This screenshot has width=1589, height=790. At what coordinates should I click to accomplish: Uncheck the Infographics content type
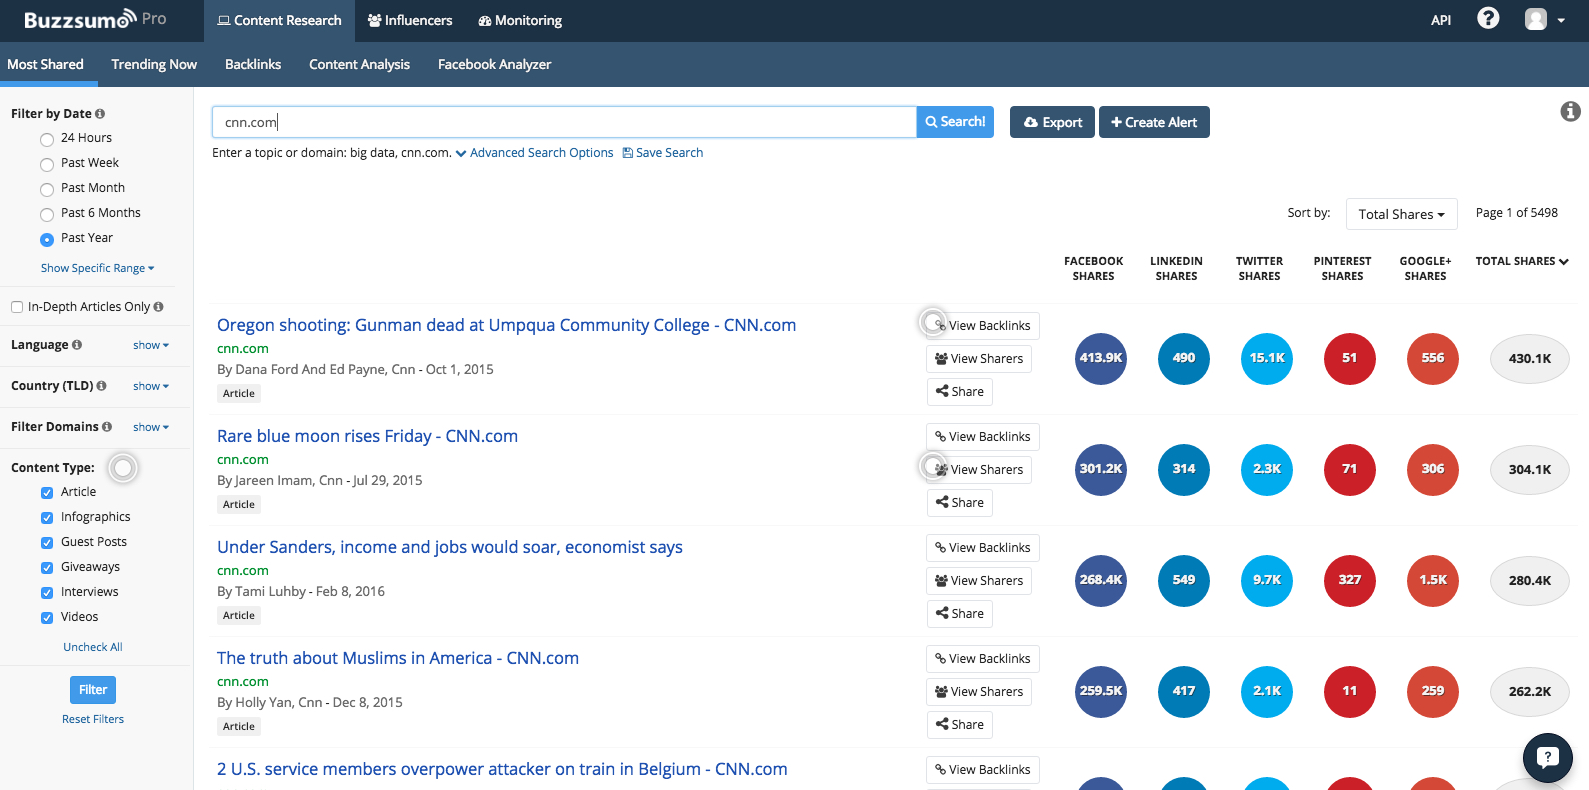click(x=47, y=517)
